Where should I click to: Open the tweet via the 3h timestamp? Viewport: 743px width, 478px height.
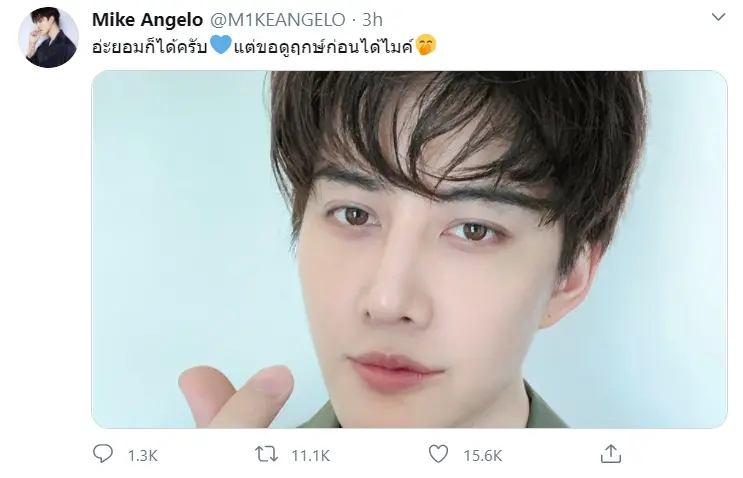tap(372, 20)
